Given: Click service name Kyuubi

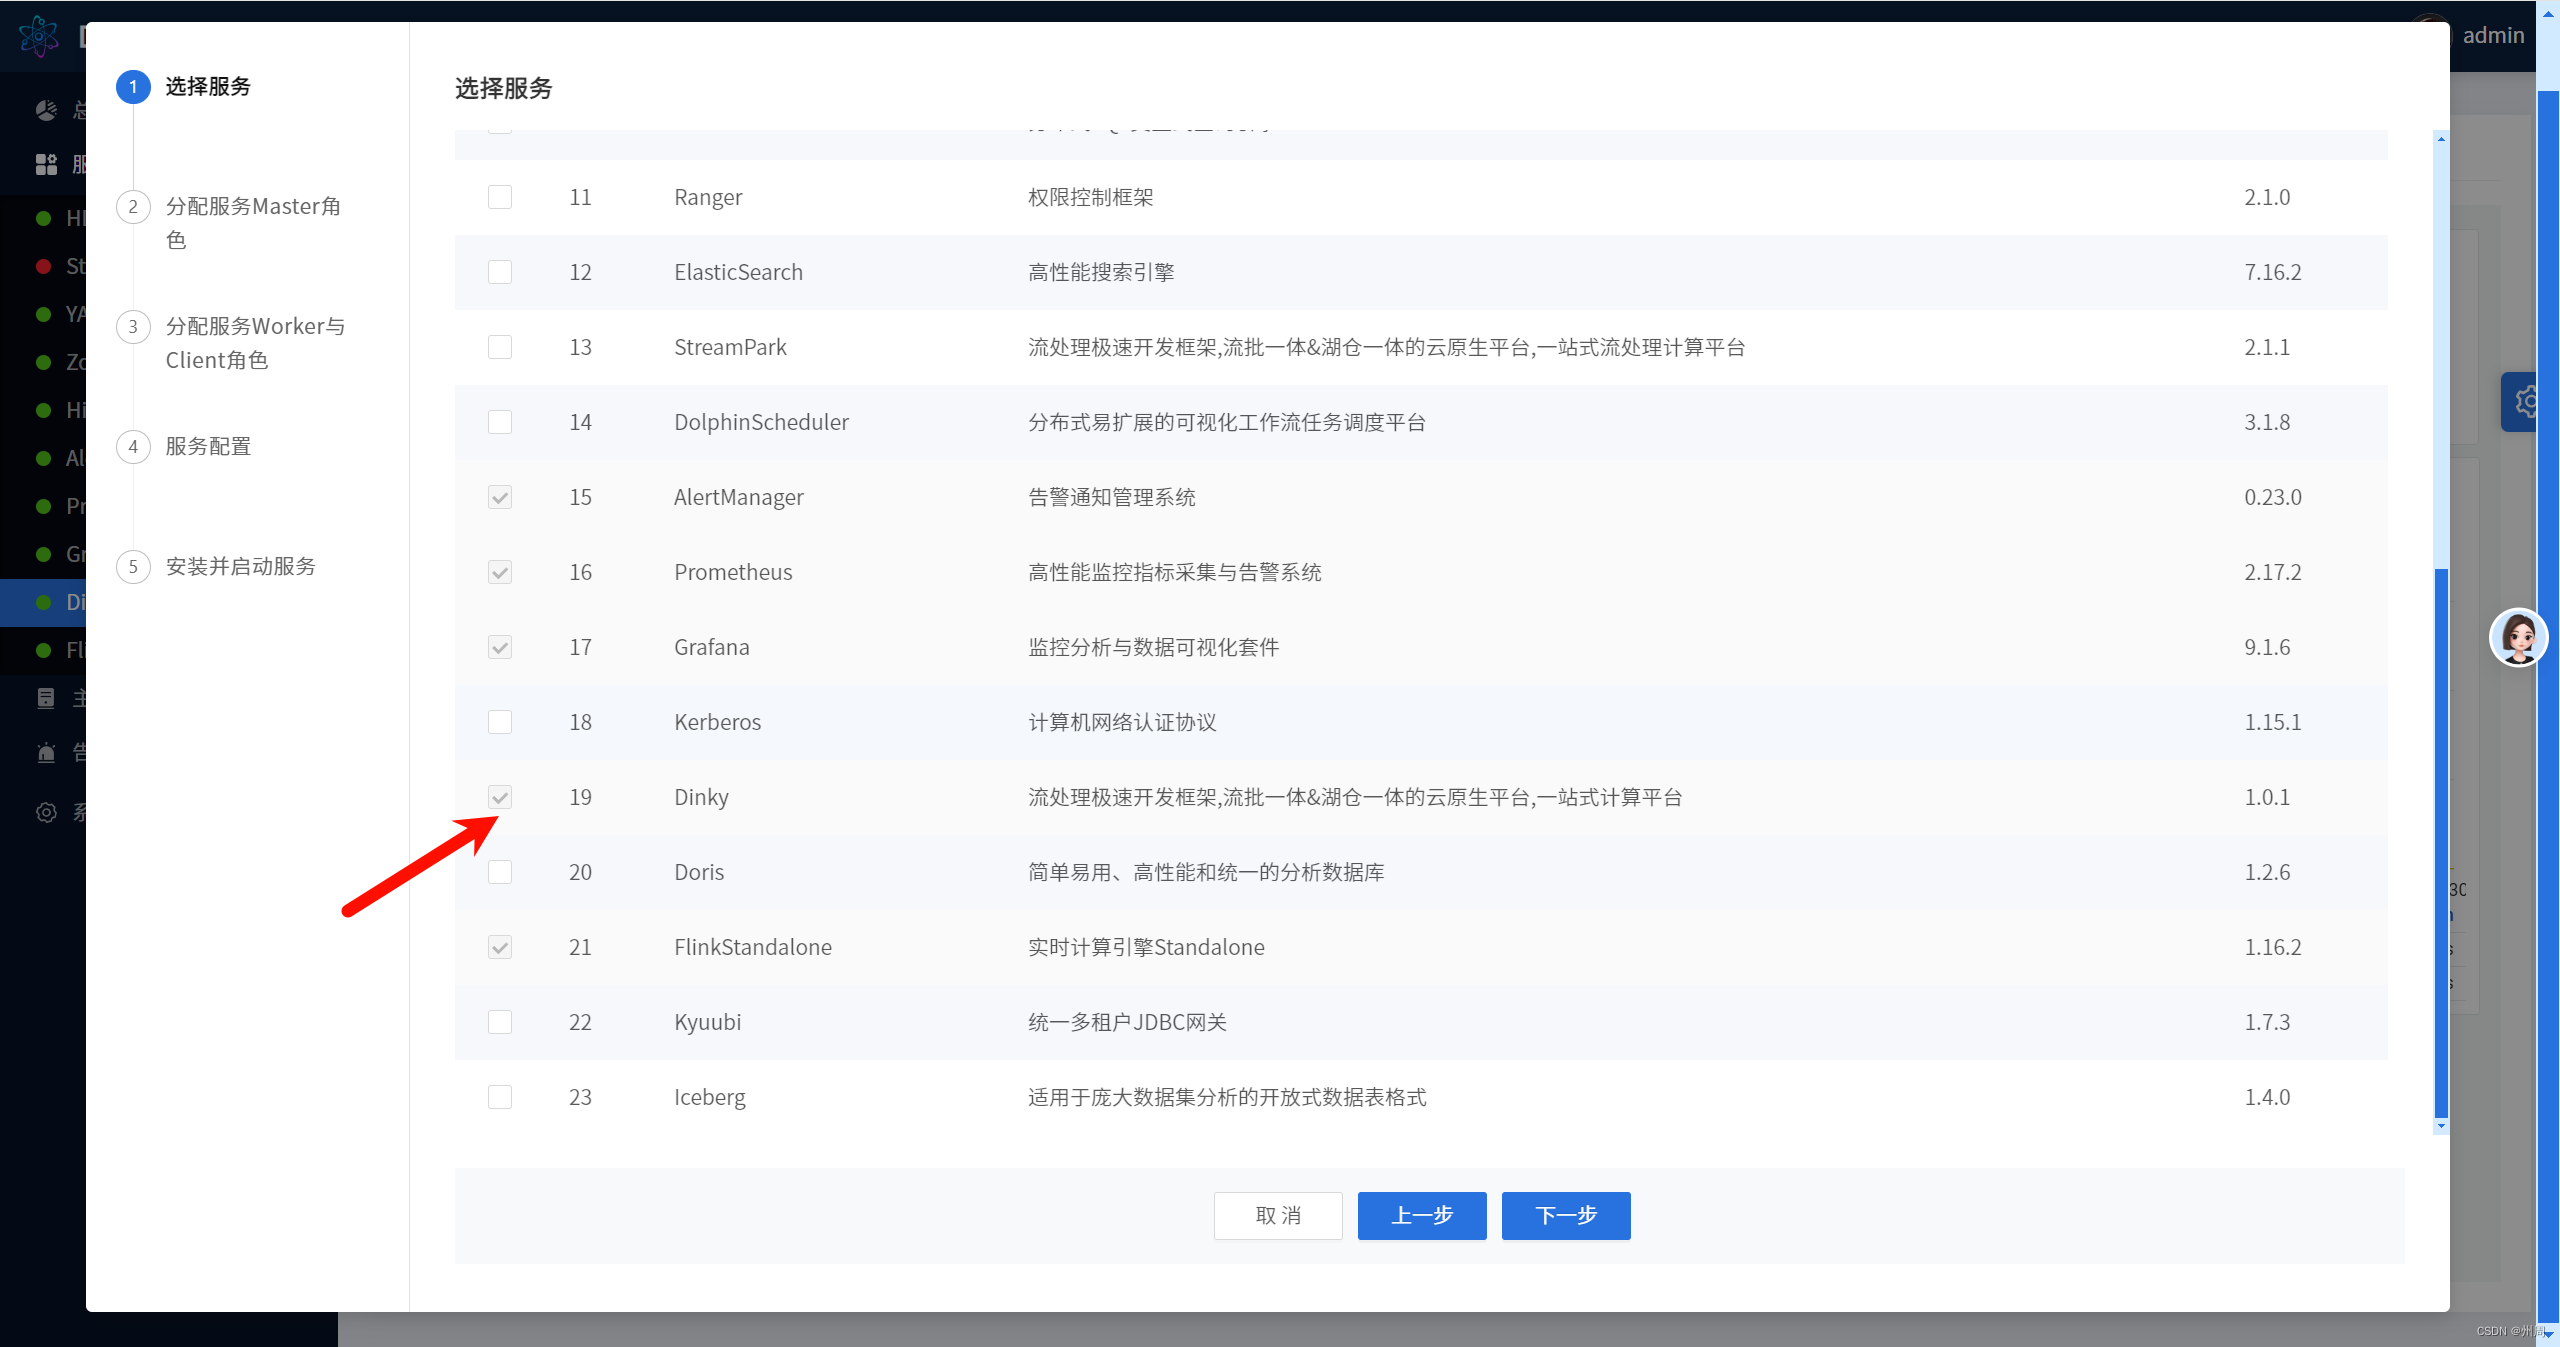Looking at the screenshot, I should 707,1022.
